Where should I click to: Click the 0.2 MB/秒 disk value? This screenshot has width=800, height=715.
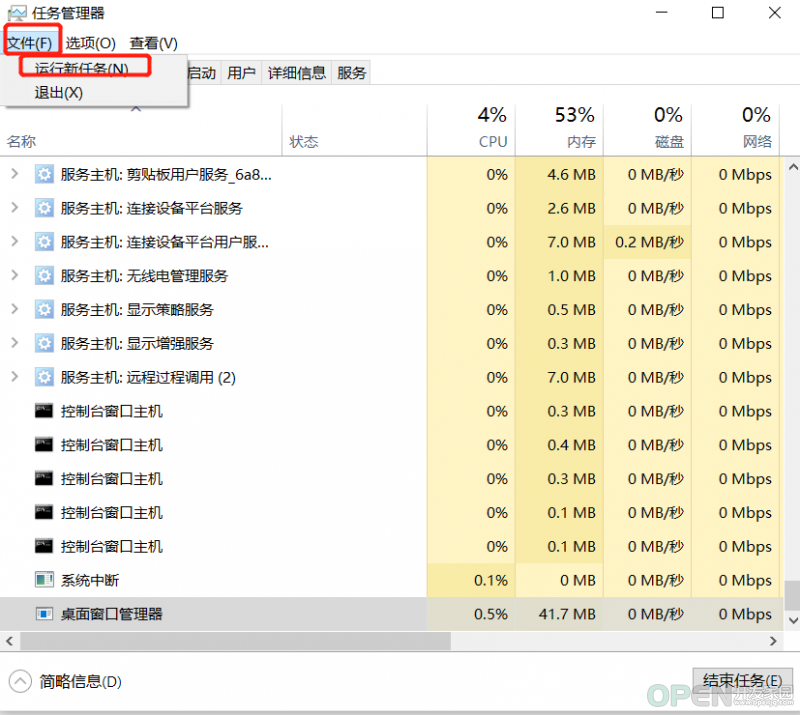(649, 242)
